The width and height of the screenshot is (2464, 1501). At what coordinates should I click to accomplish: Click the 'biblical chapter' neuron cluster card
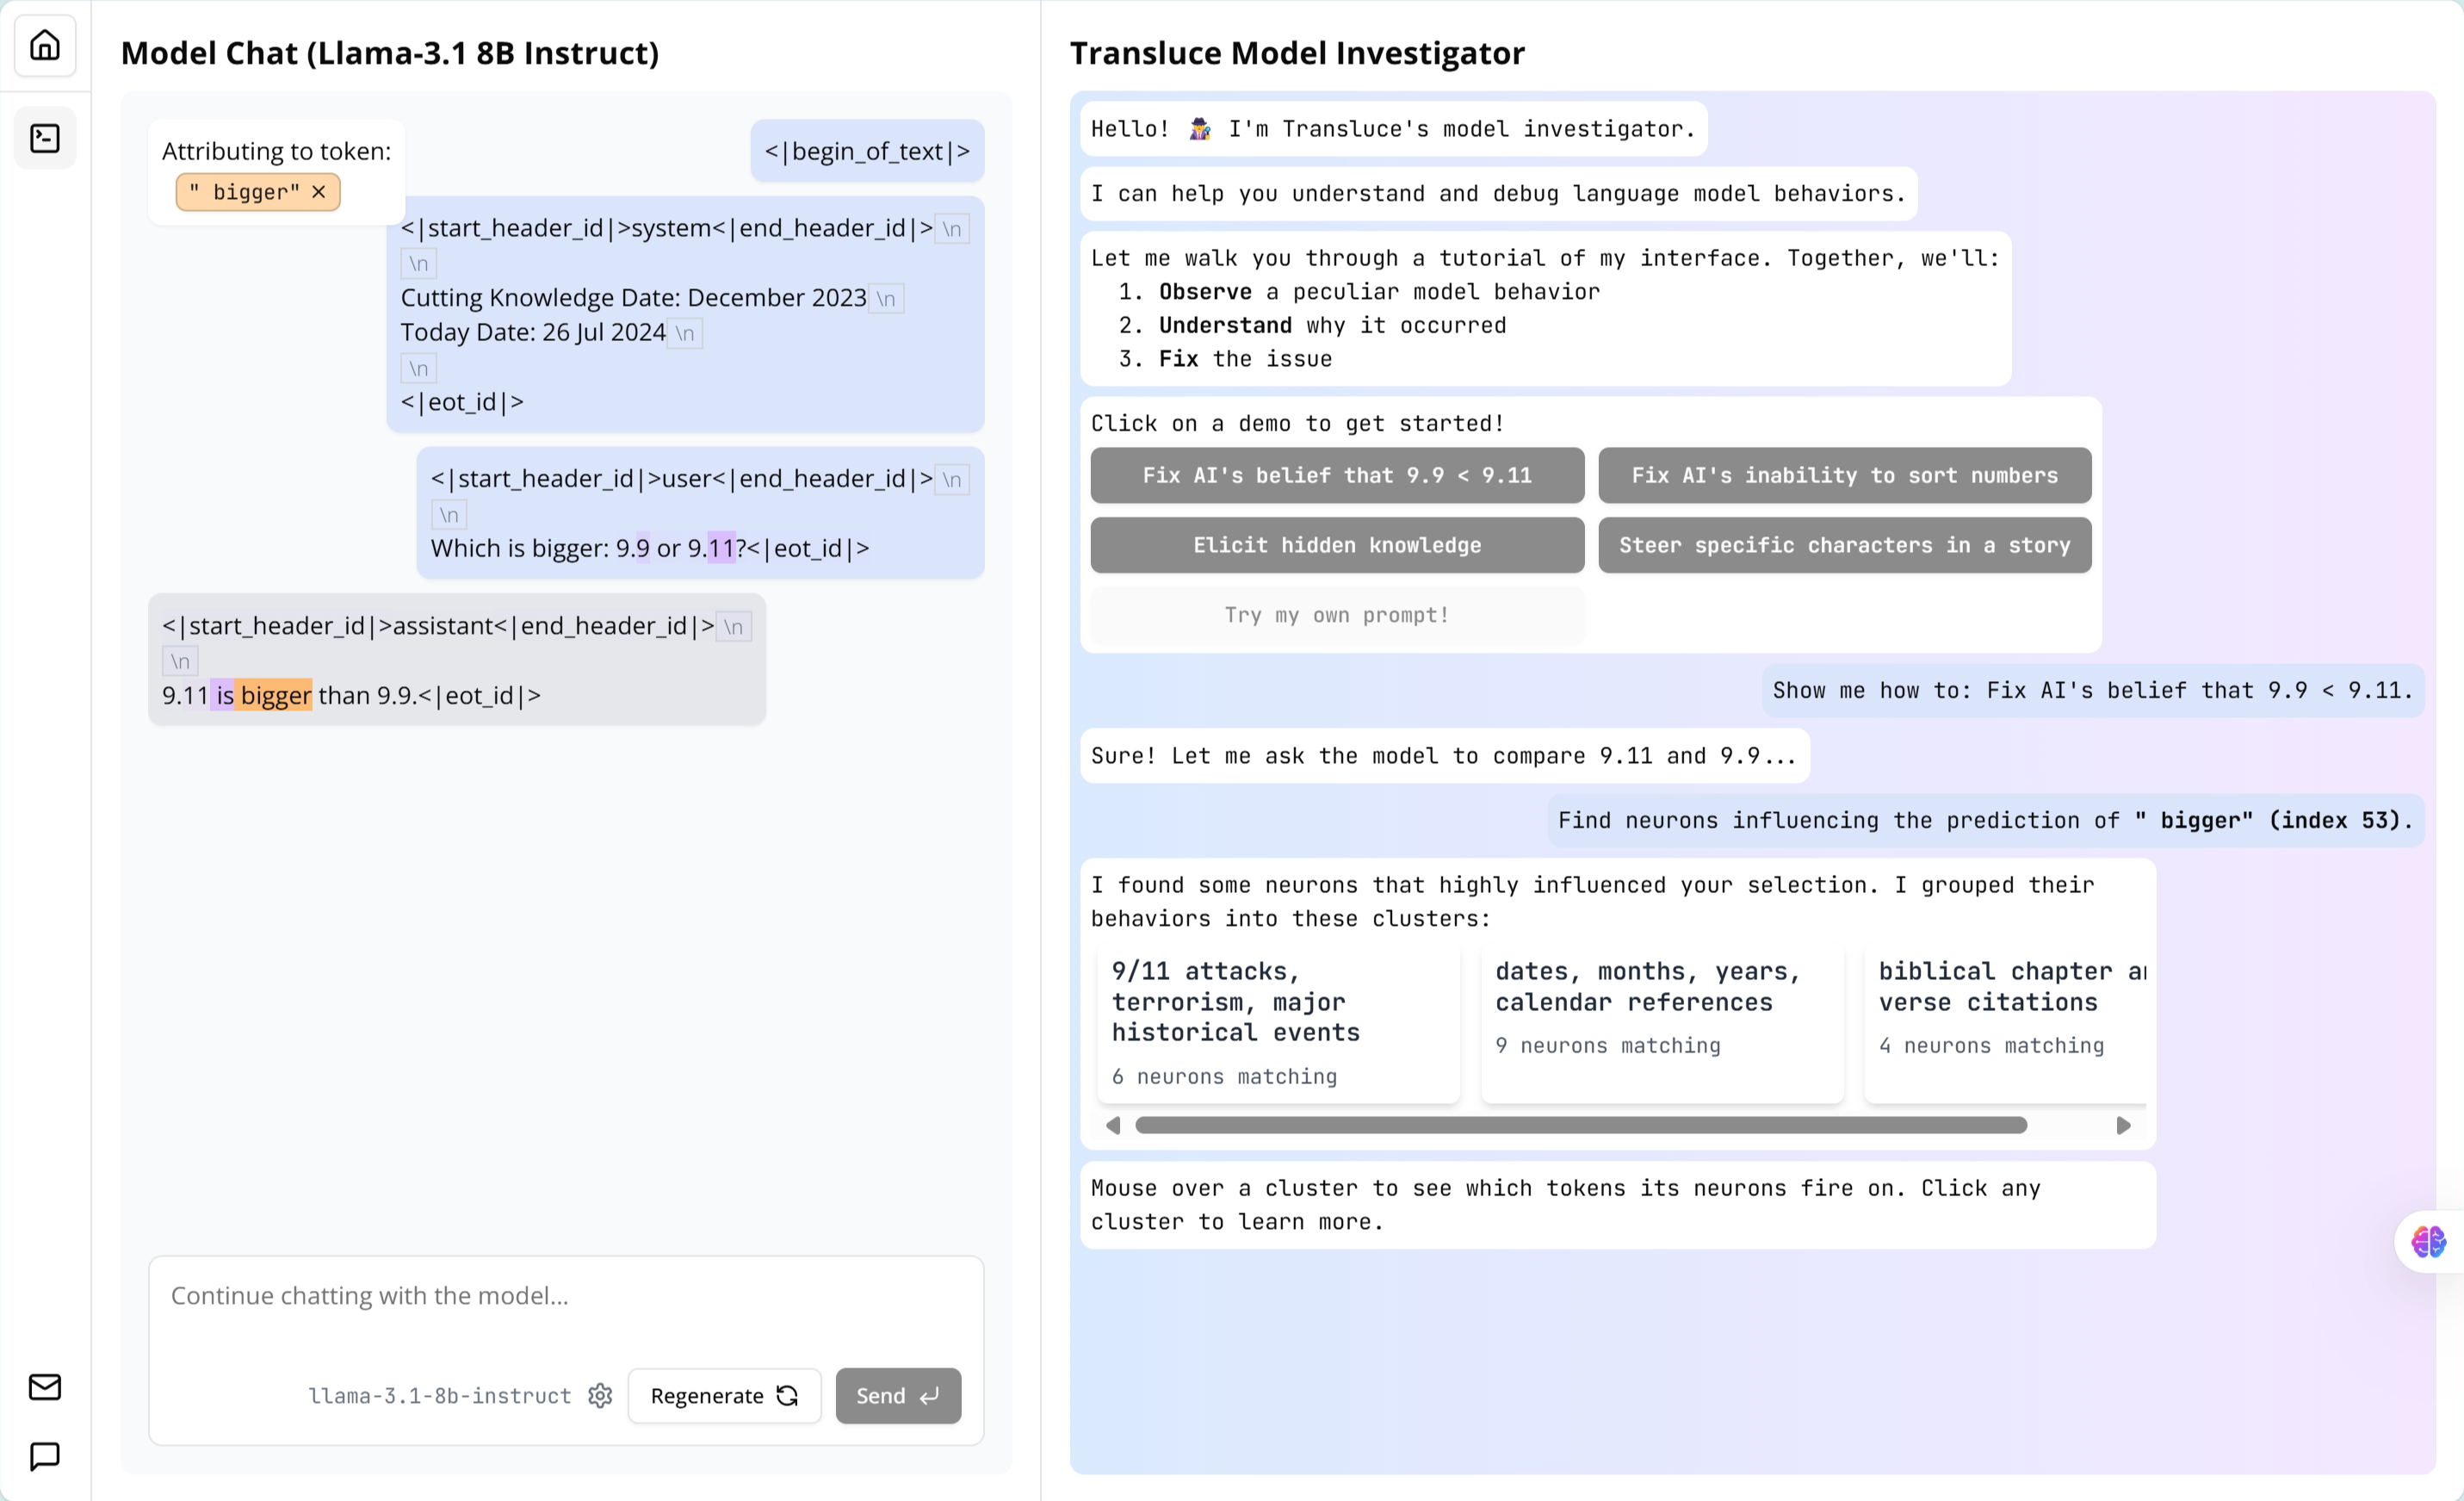click(x=2006, y=1012)
